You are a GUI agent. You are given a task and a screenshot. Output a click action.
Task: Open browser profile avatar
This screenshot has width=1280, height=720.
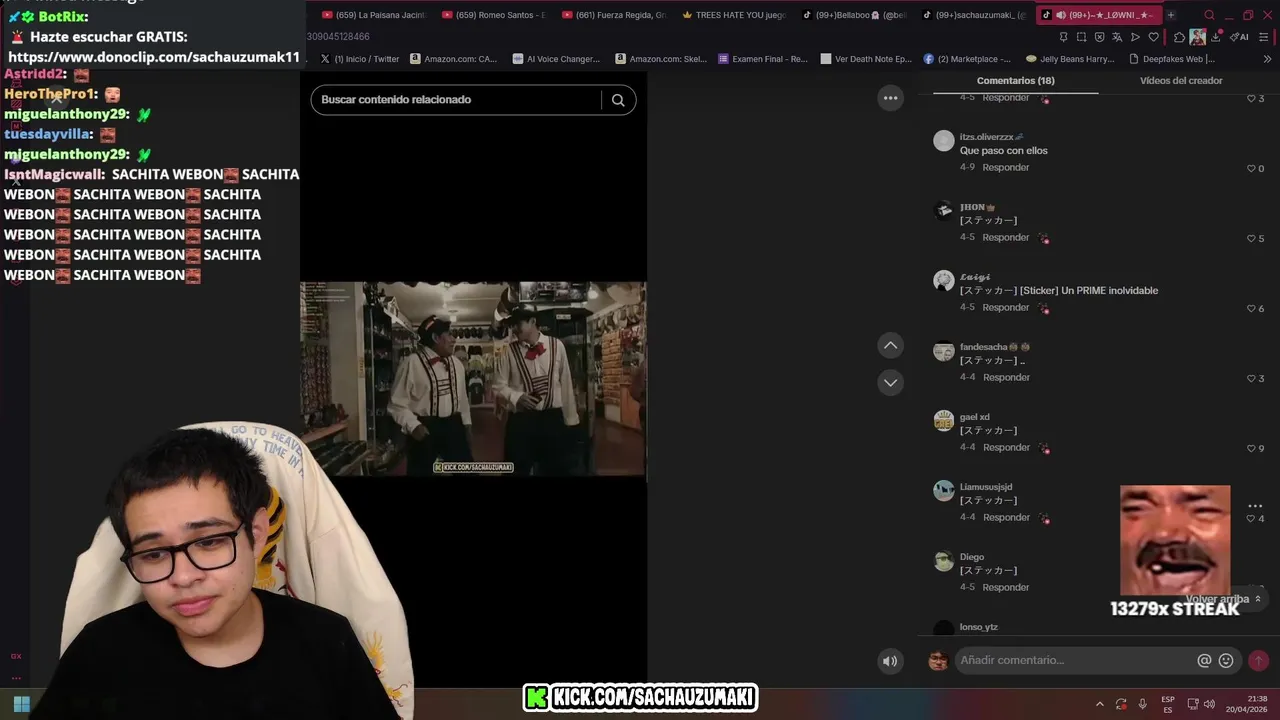tap(1197, 37)
